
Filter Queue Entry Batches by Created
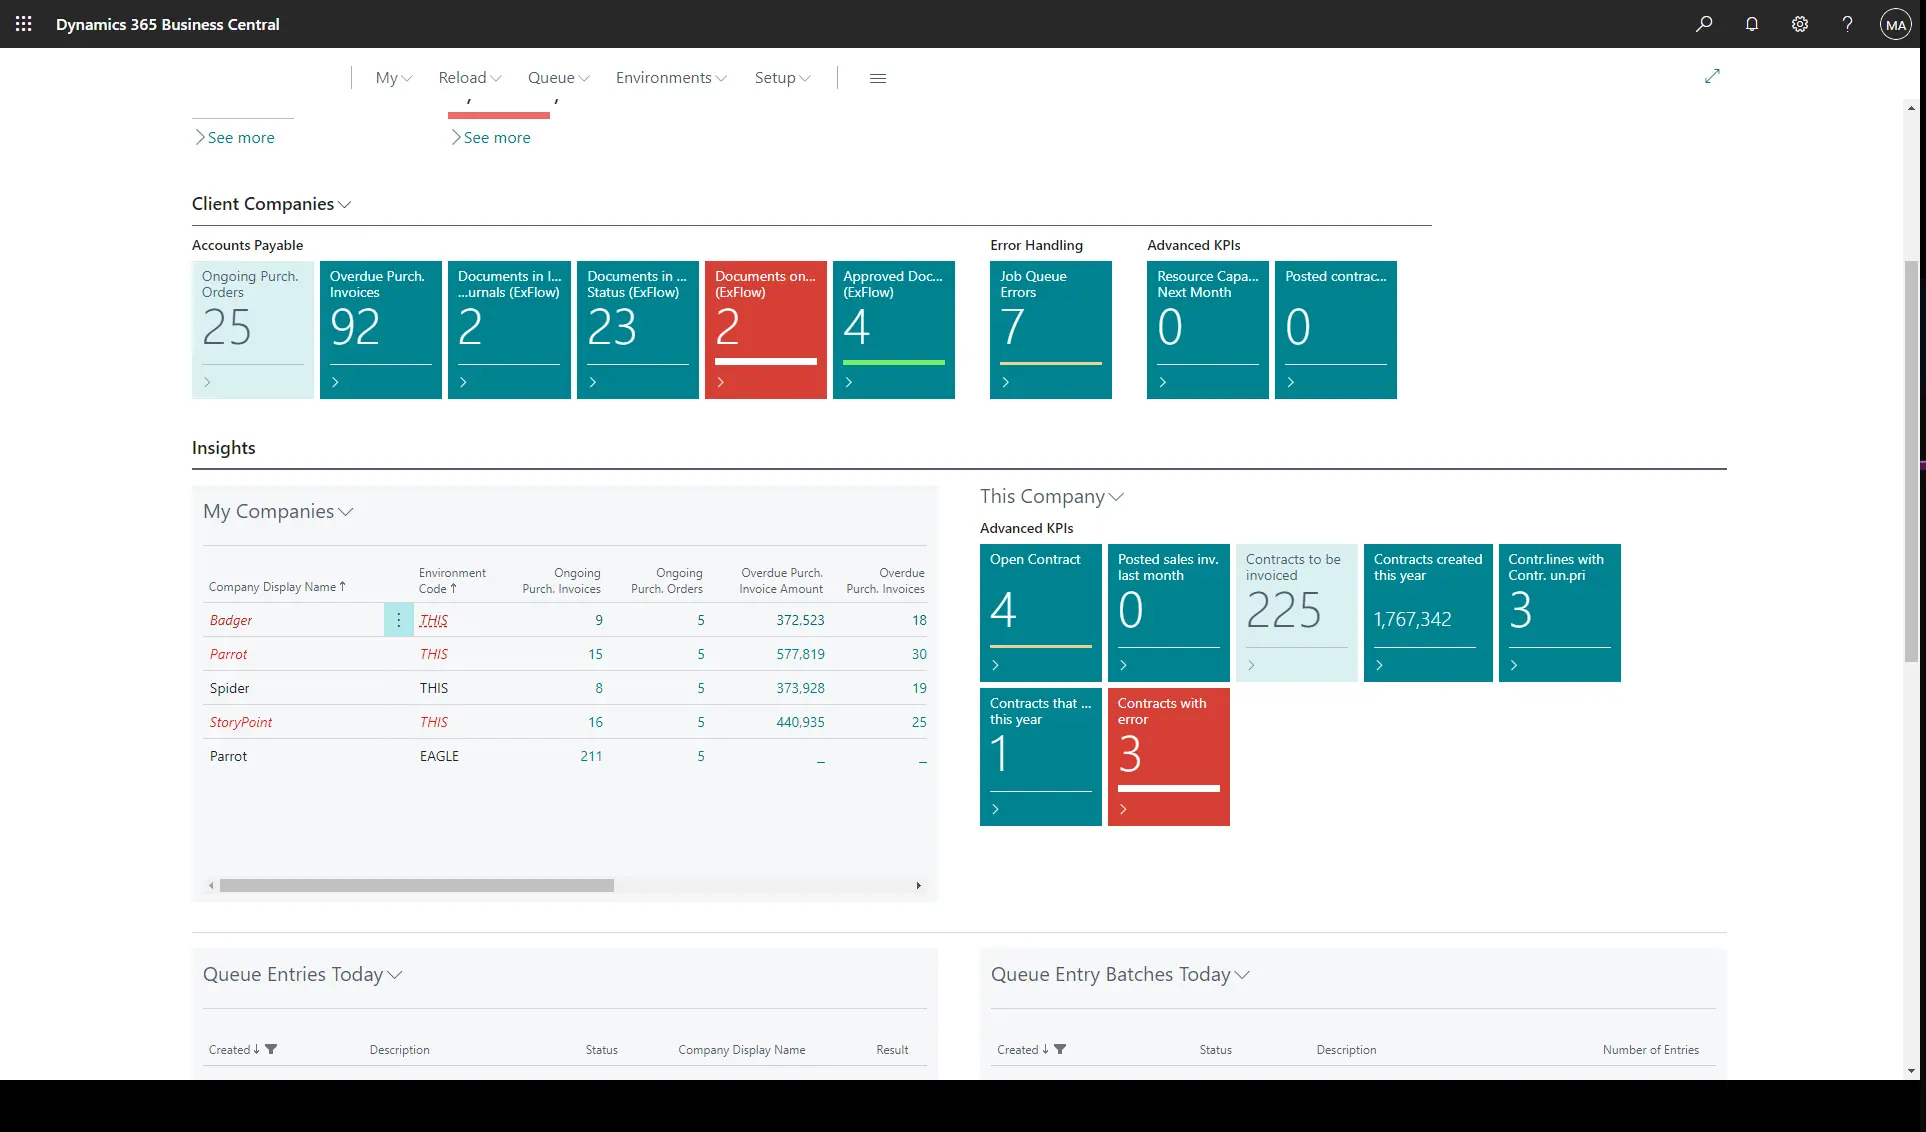coord(1060,1049)
